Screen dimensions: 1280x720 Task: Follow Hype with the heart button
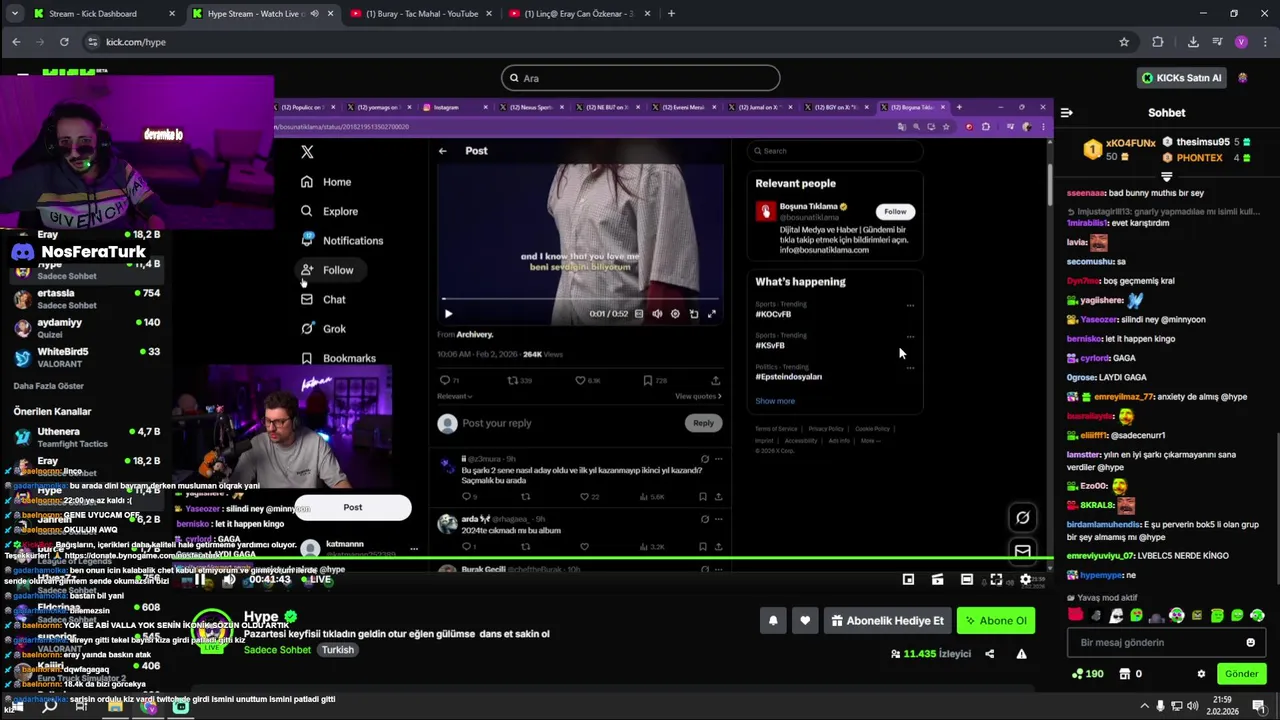pyautogui.click(x=805, y=620)
